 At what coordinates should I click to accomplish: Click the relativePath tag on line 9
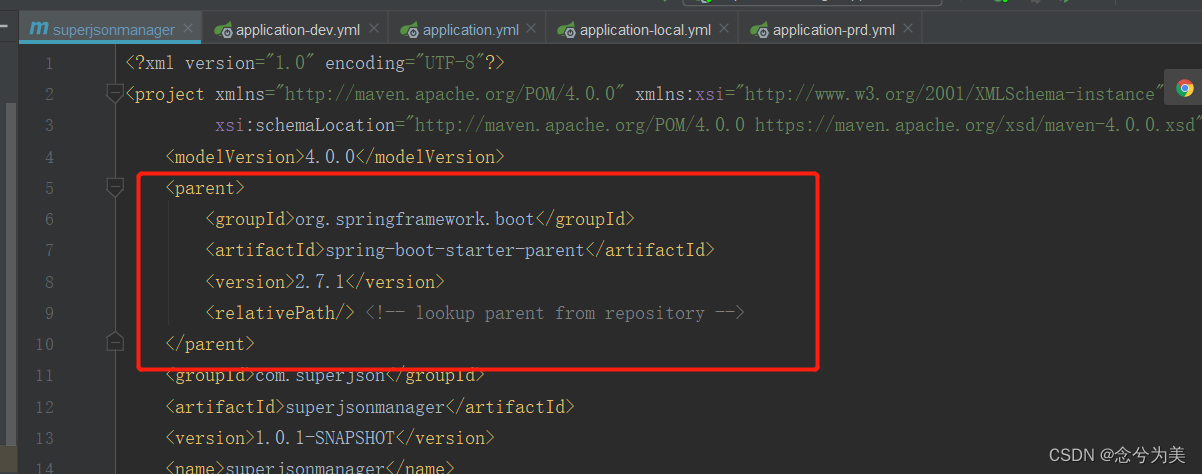click(280, 312)
